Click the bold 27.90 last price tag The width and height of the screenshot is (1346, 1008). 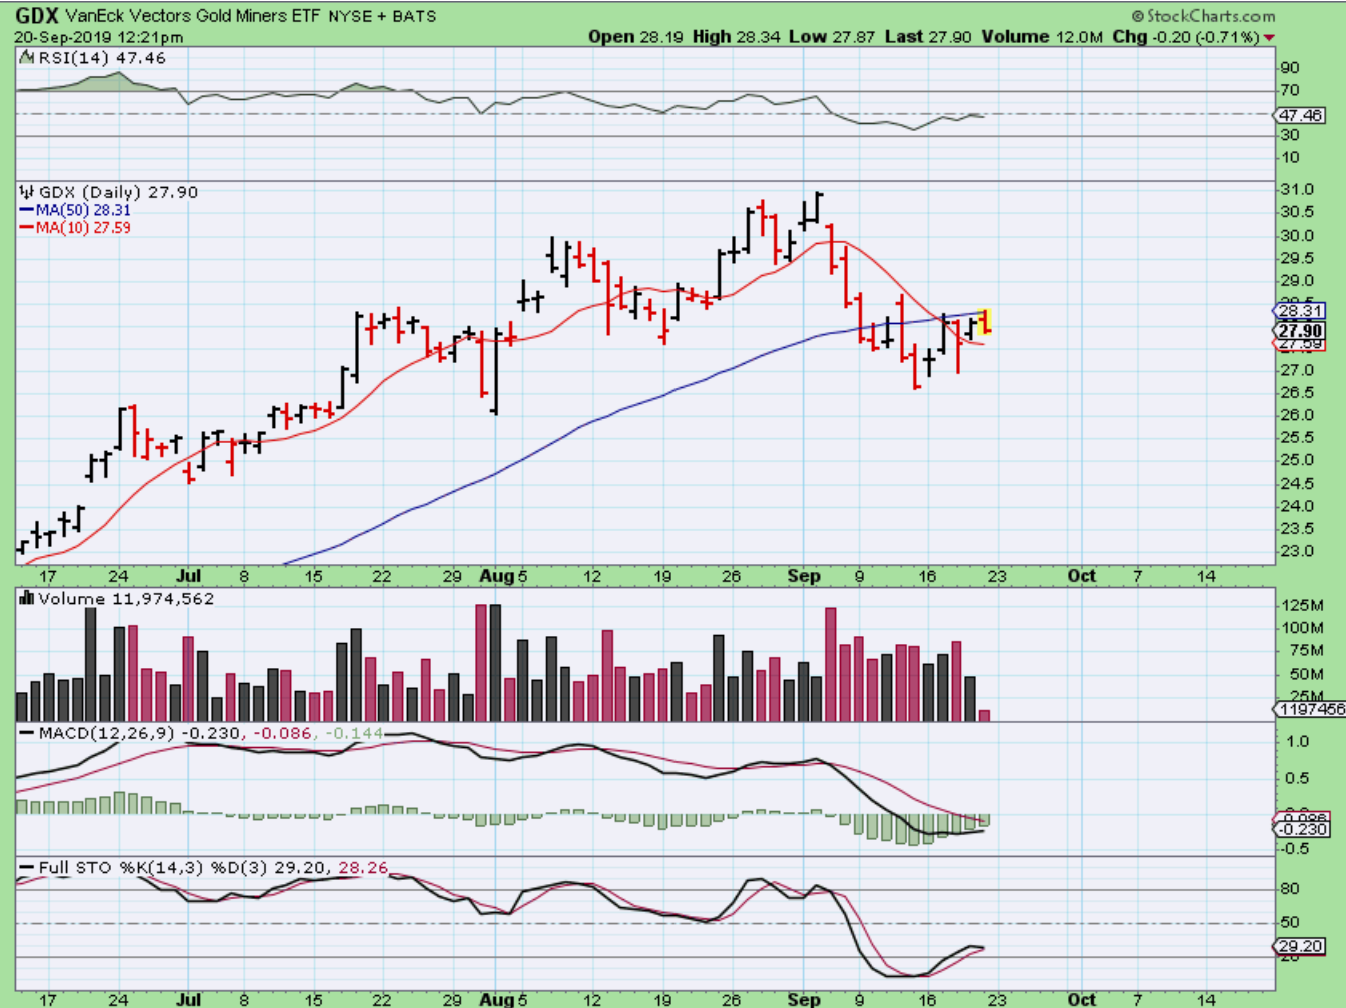(x=1300, y=331)
